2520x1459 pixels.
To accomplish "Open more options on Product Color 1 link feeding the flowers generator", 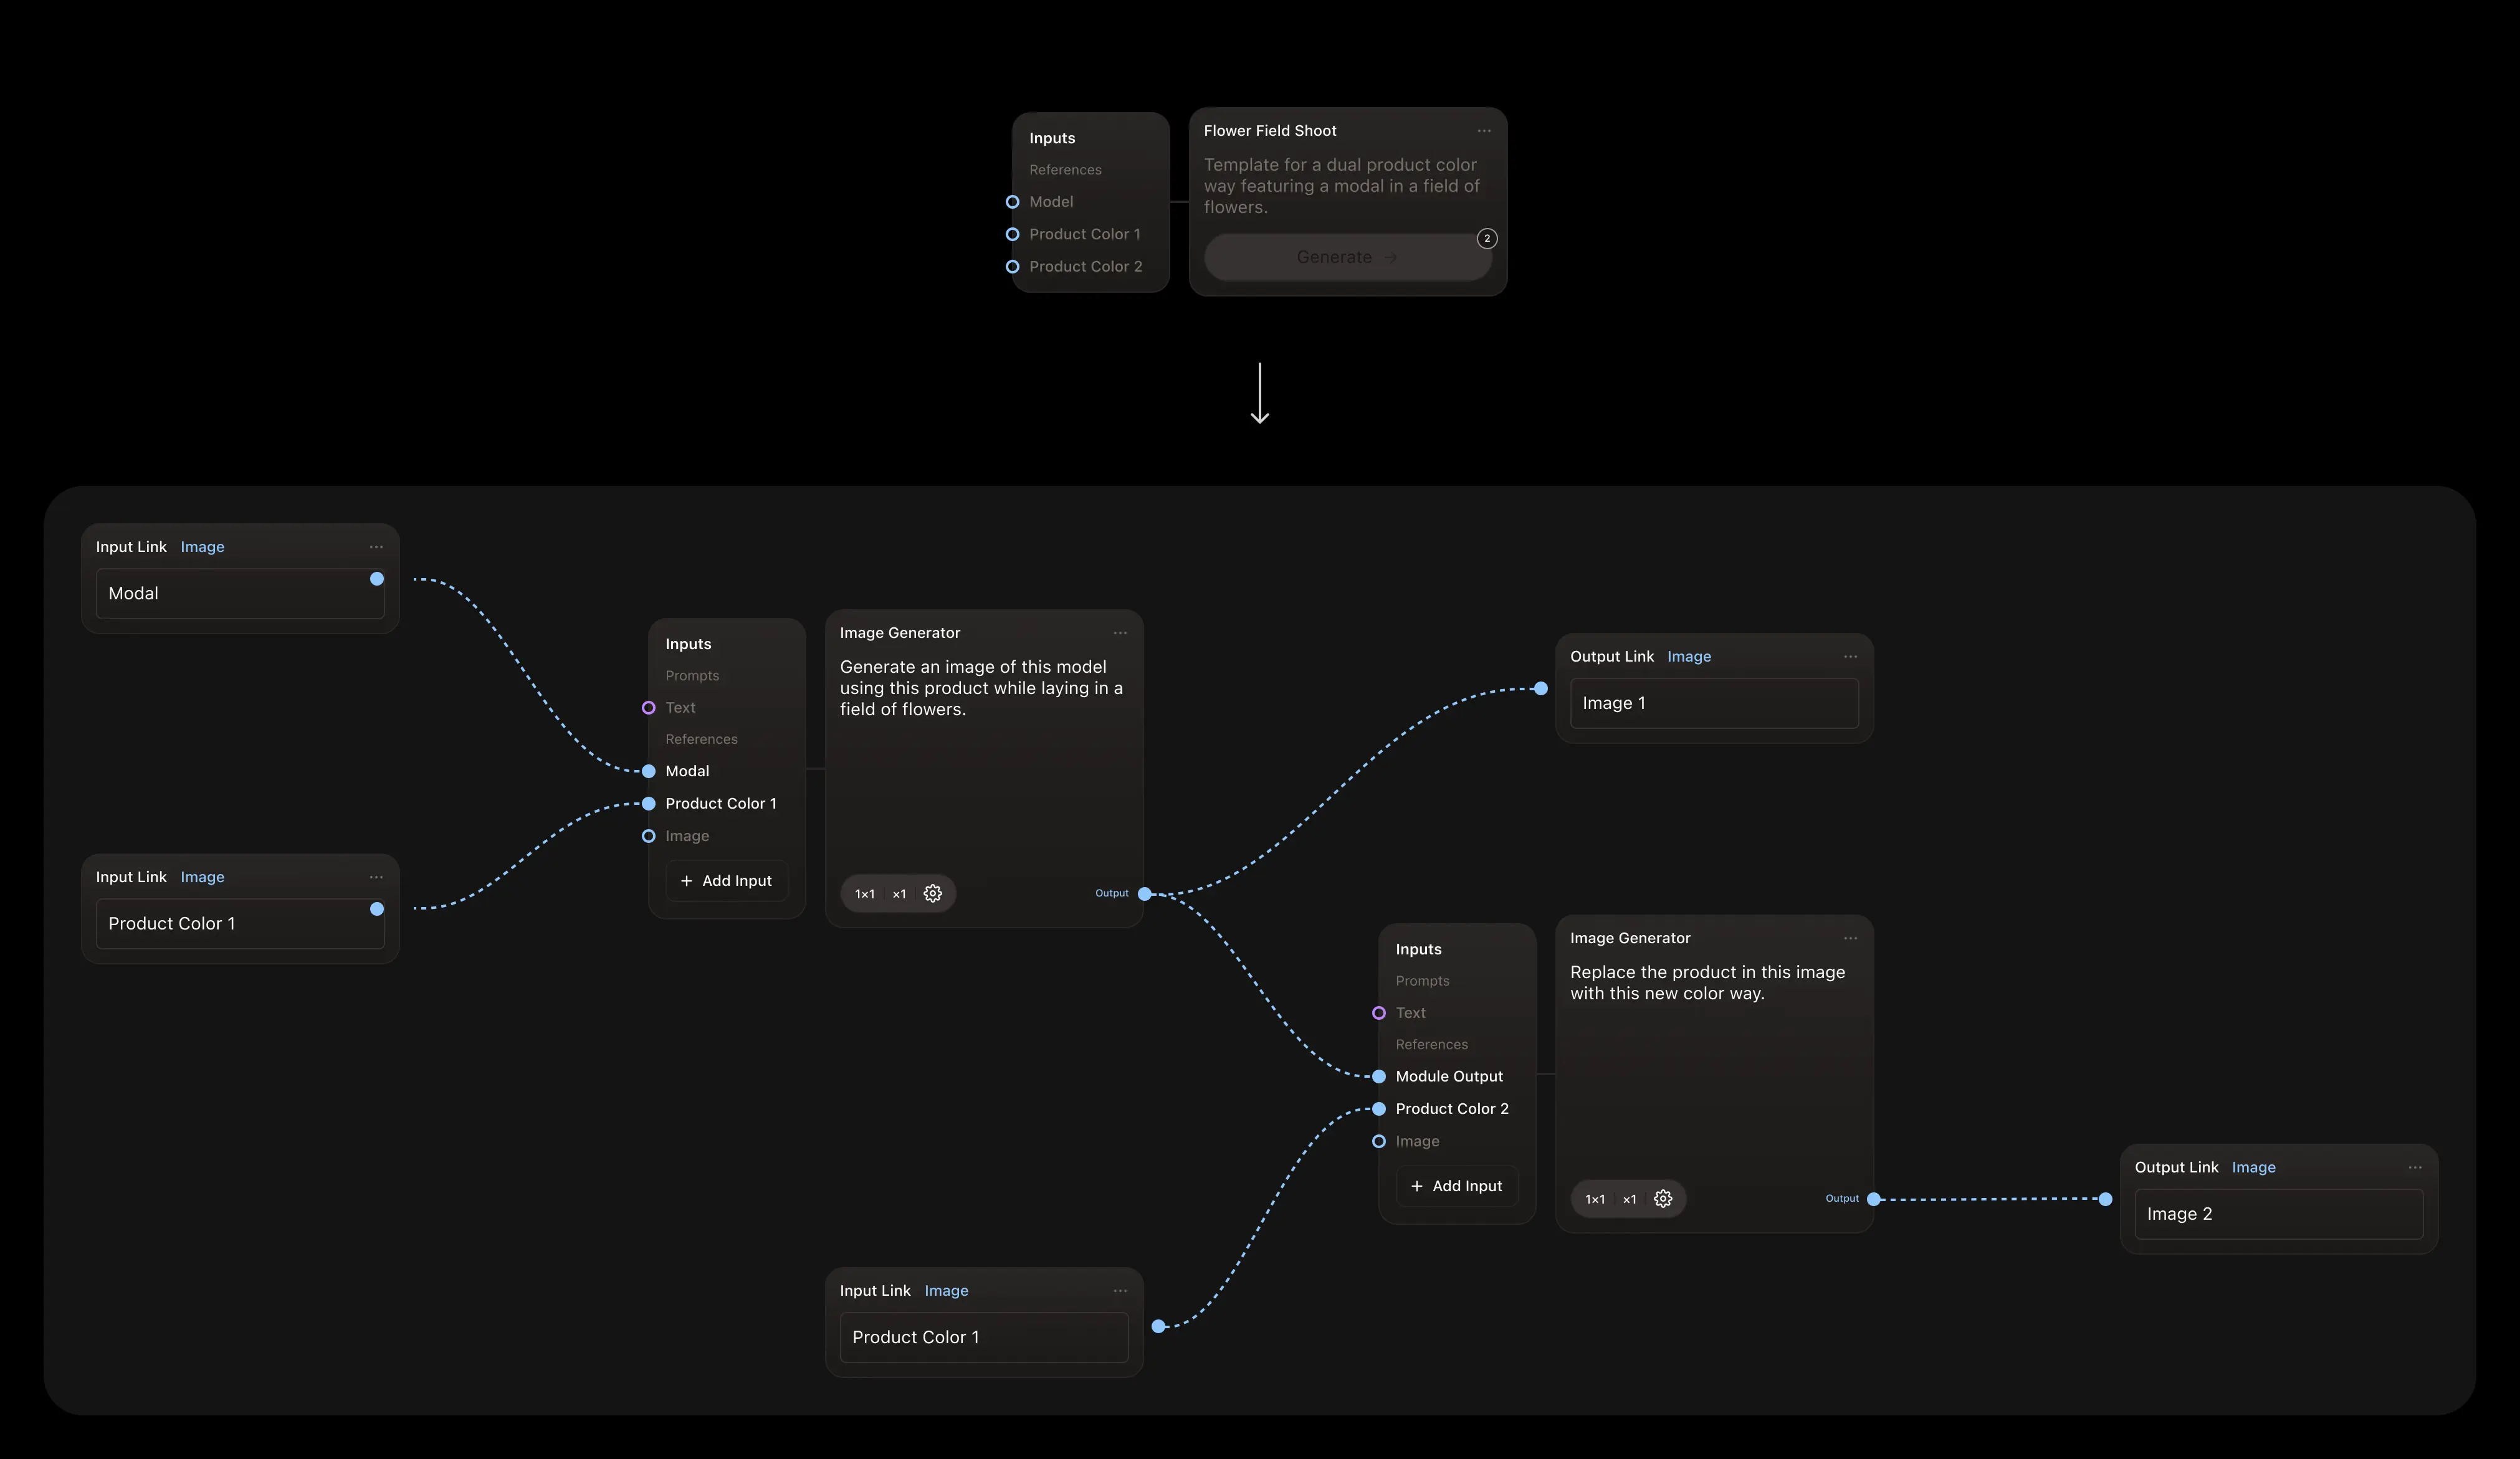I will [x=376, y=877].
